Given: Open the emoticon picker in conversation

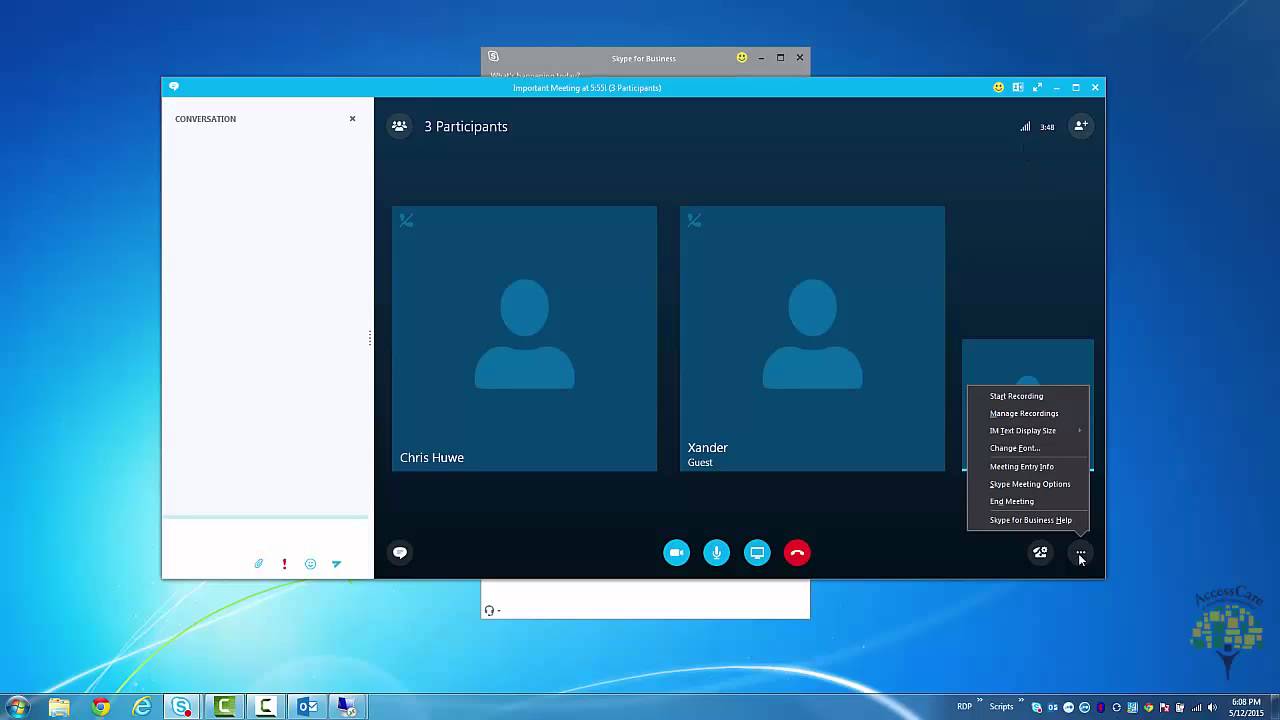Looking at the screenshot, I should pyautogui.click(x=310, y=564).
